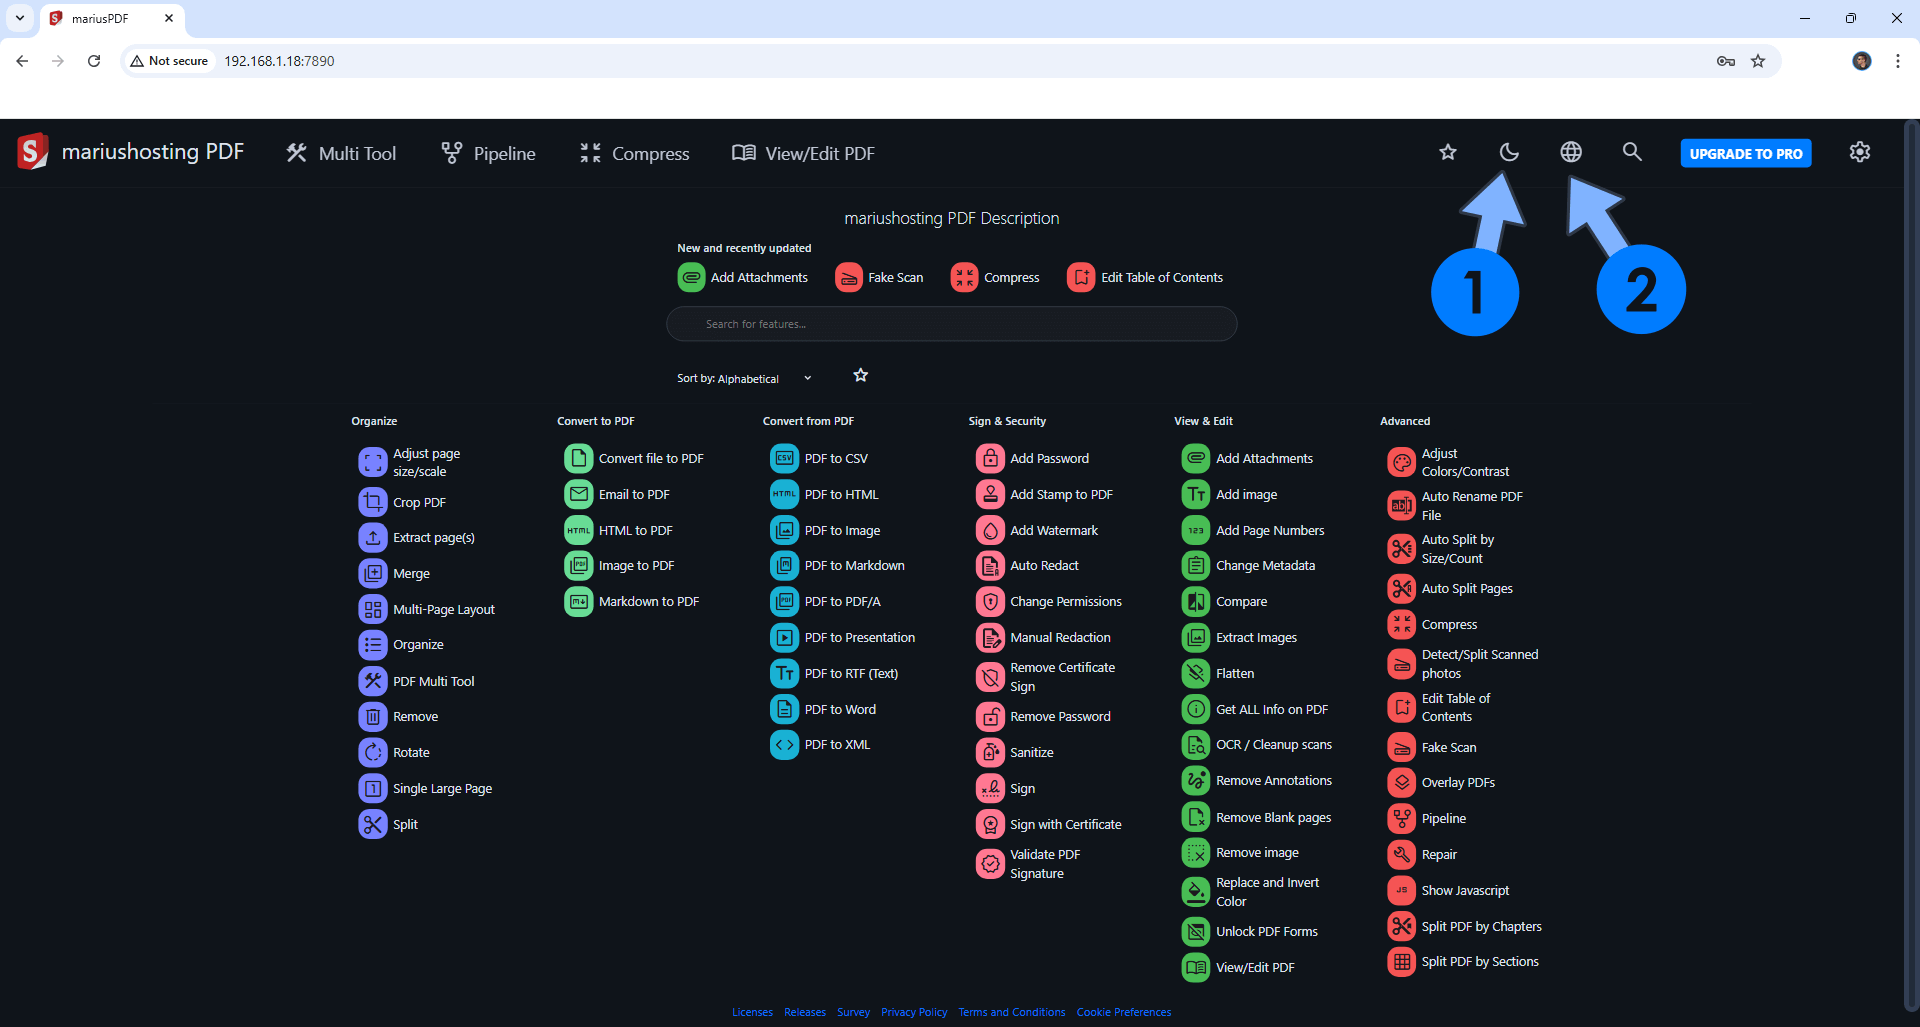
Task: Open PDF to CSV tool
Action: (x=820, y=458)
